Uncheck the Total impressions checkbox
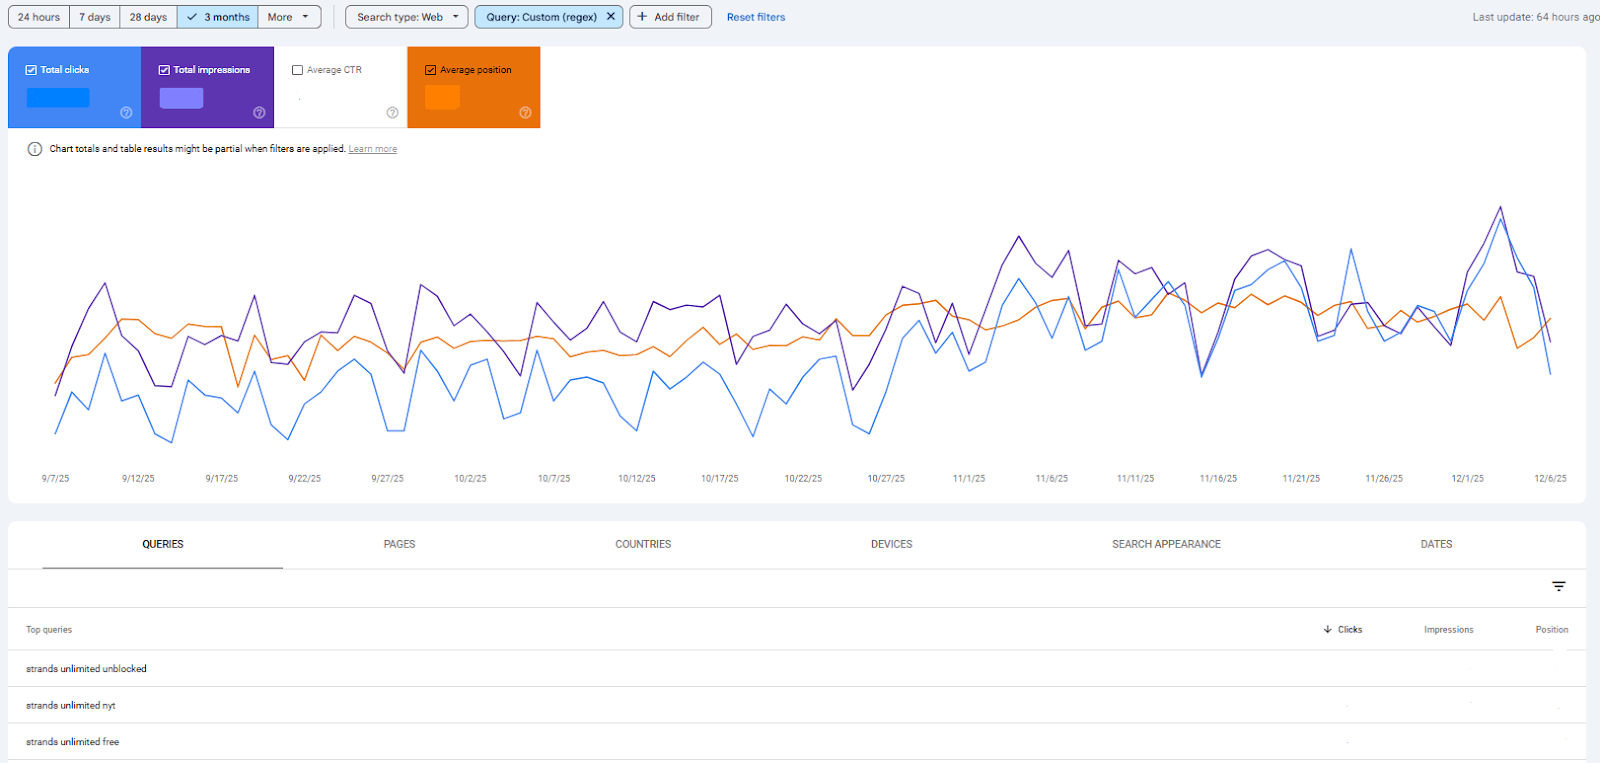Viewport: 1600px width, 763px height. pos(164,70)
